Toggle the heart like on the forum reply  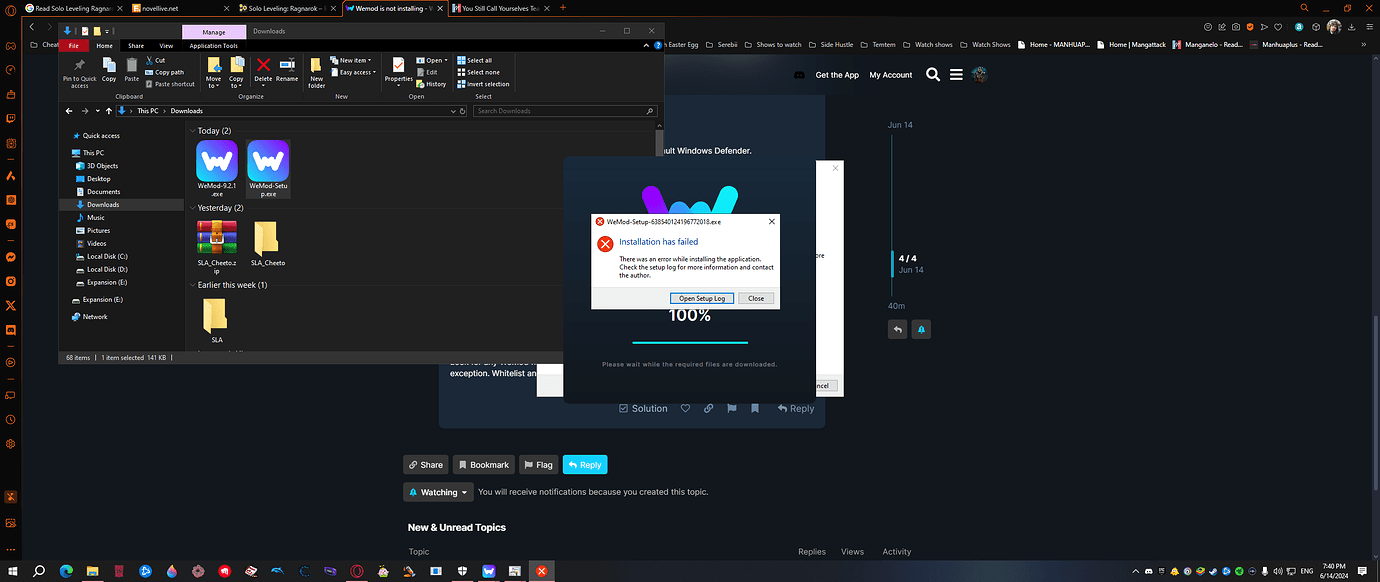[x=685, y=408]
